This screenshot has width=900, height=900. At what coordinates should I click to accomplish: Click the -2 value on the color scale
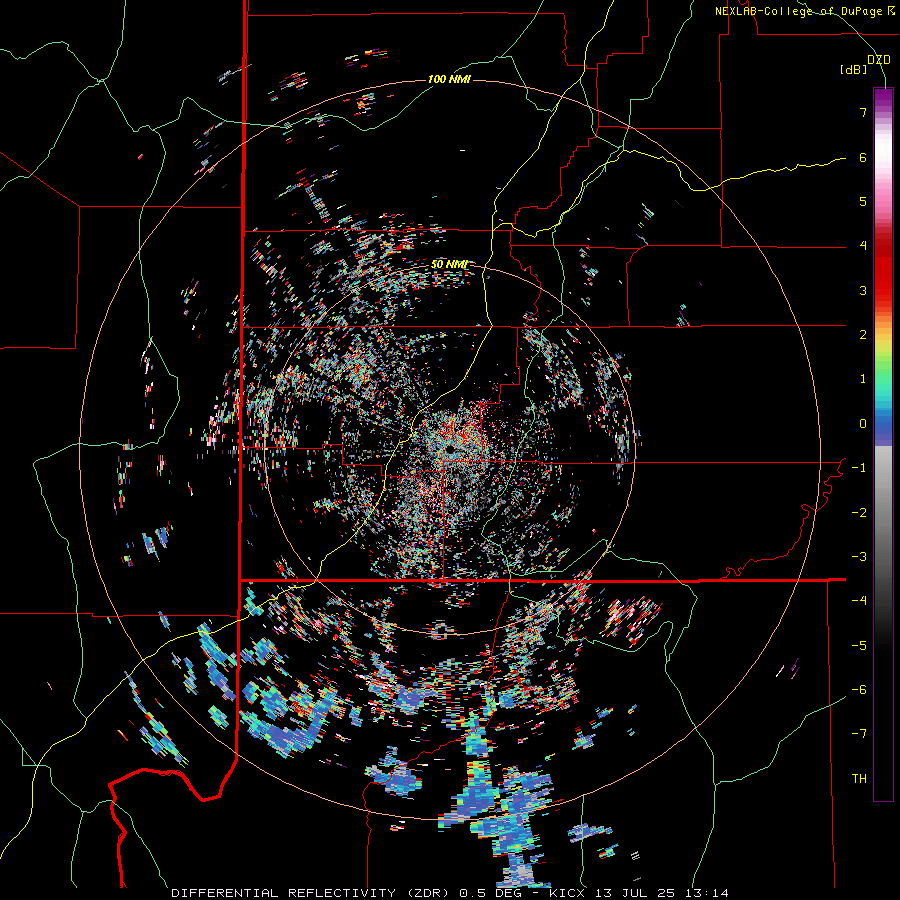coord(859,513)
